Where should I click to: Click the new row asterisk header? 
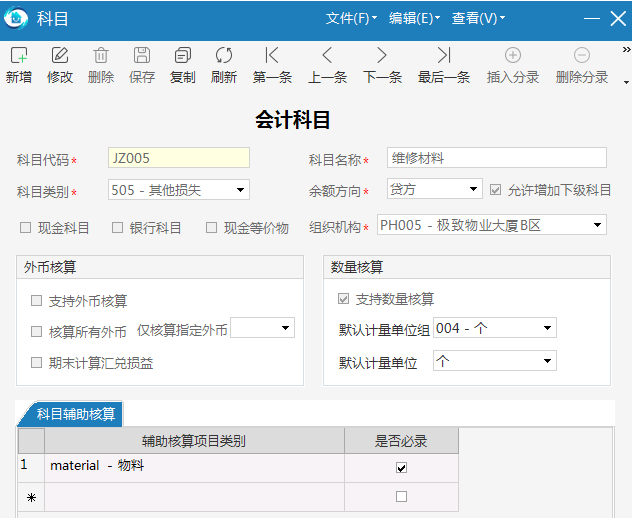[31, 497]
